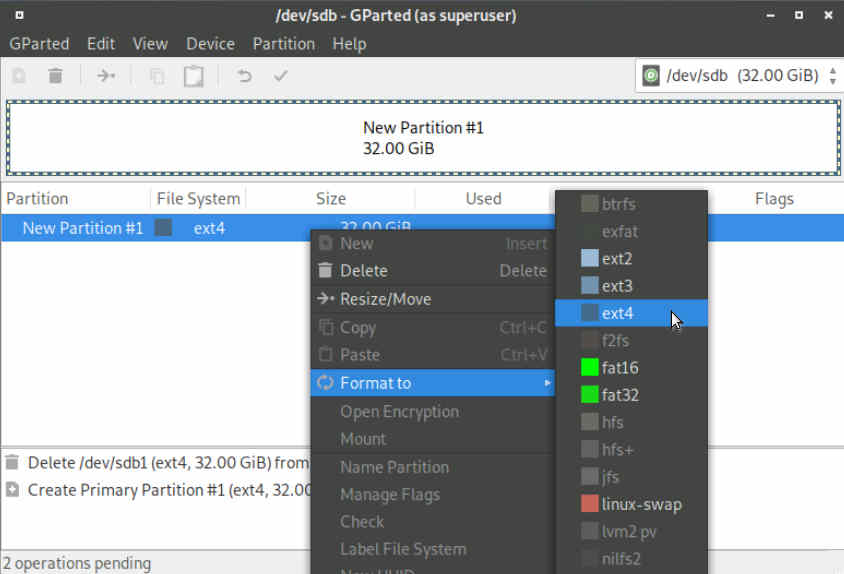Viewport: 844px width, 574px height.
Task: Click the File System column header
Action: pyautogui.click(x=198, y=199)
